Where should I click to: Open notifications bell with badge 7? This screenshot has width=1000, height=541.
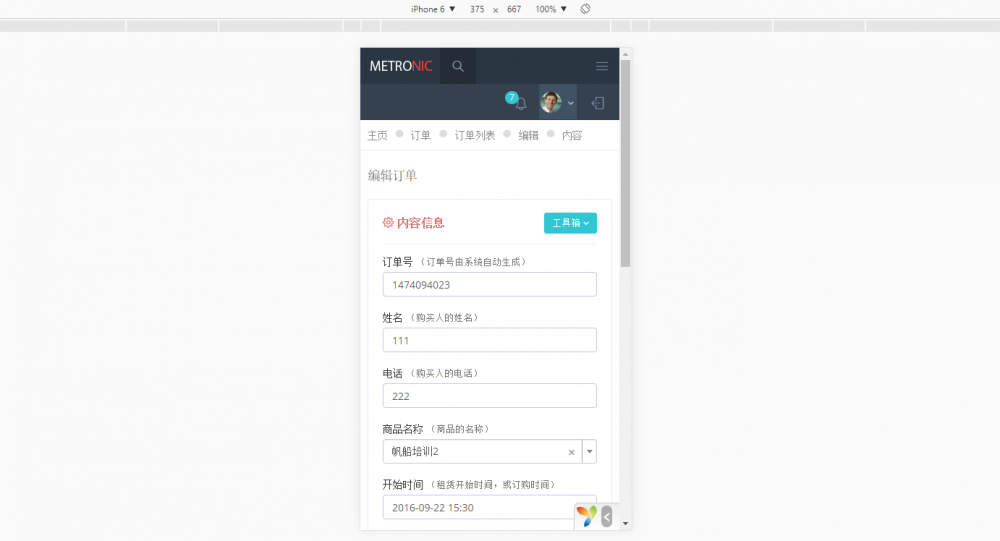[x=517, y=101]
